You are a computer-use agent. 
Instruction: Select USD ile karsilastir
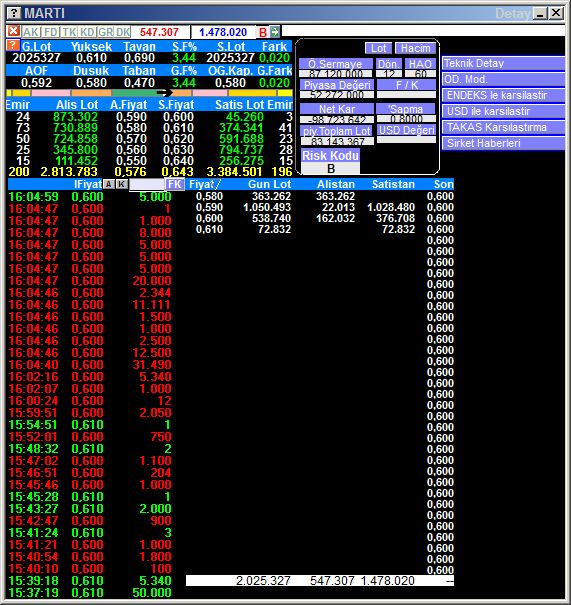click(503, 112)
